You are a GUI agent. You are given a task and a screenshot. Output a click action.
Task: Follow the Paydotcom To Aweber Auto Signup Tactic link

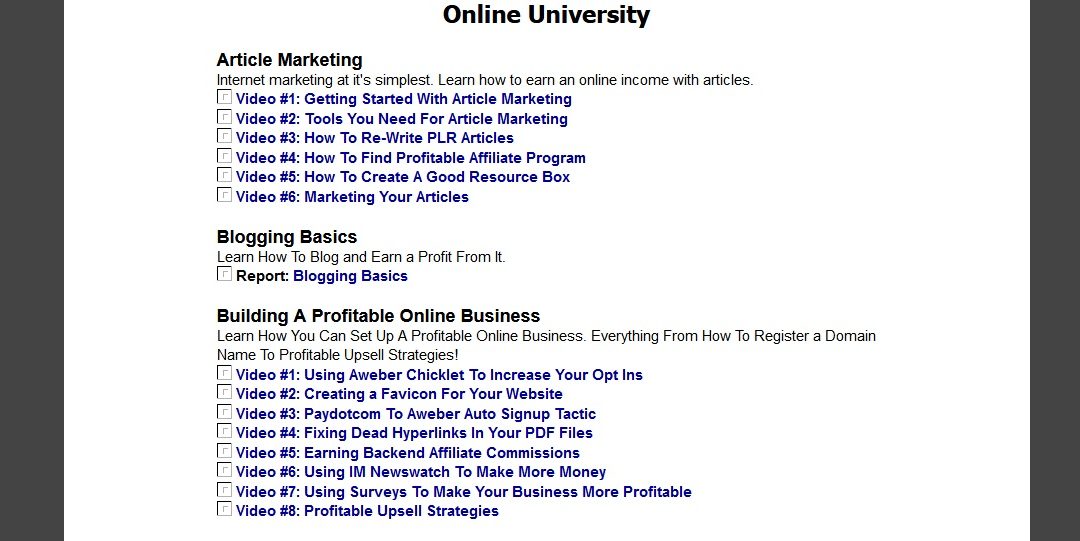pyautogui.click(x=450, y=414)
